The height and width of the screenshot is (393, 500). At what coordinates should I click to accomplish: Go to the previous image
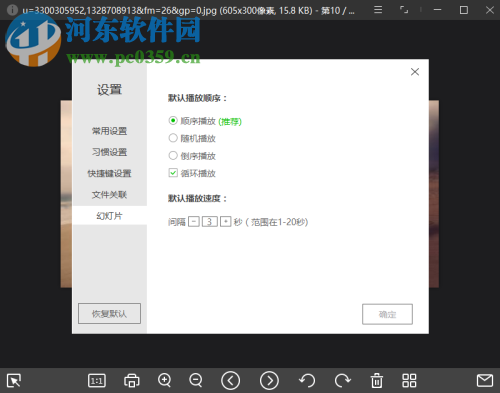point(230,380)
